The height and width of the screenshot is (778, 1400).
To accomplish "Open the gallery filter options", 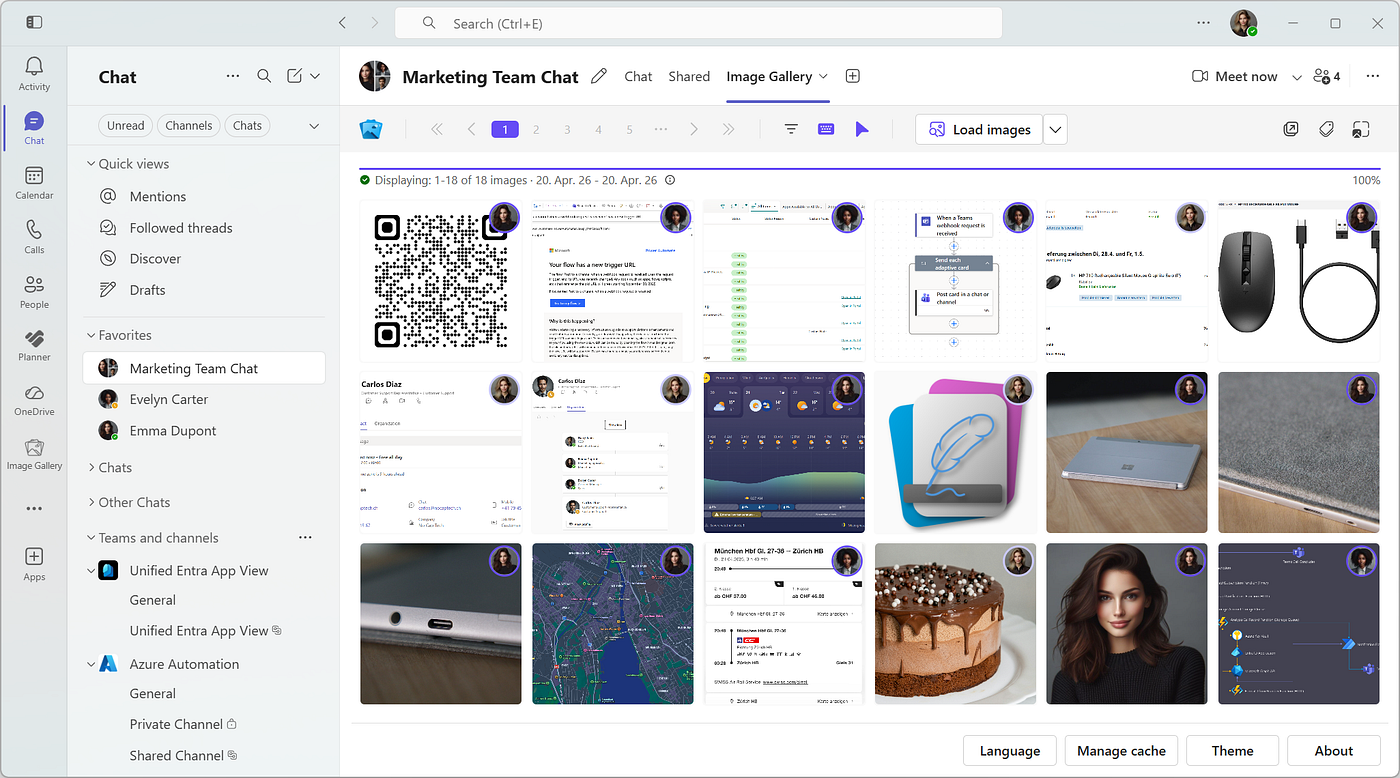I will click(x=791, y=129).
